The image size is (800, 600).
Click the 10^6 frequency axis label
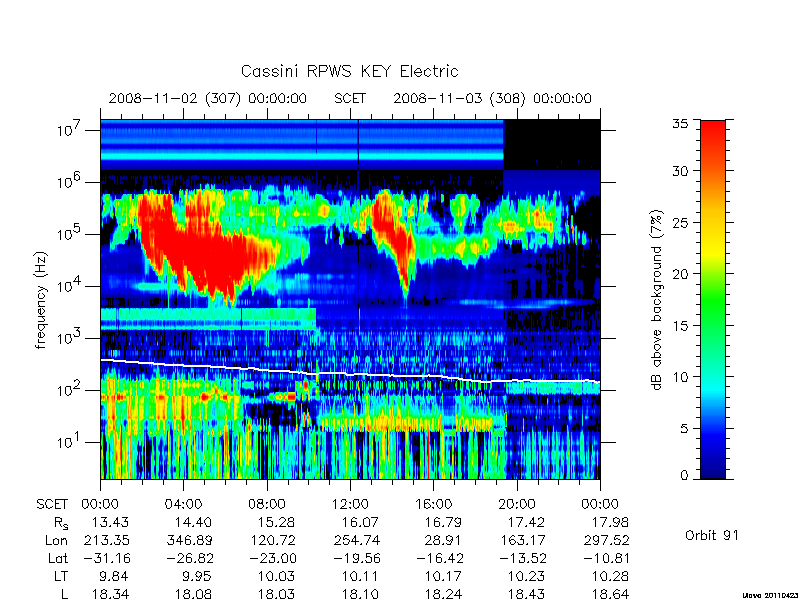68,182
